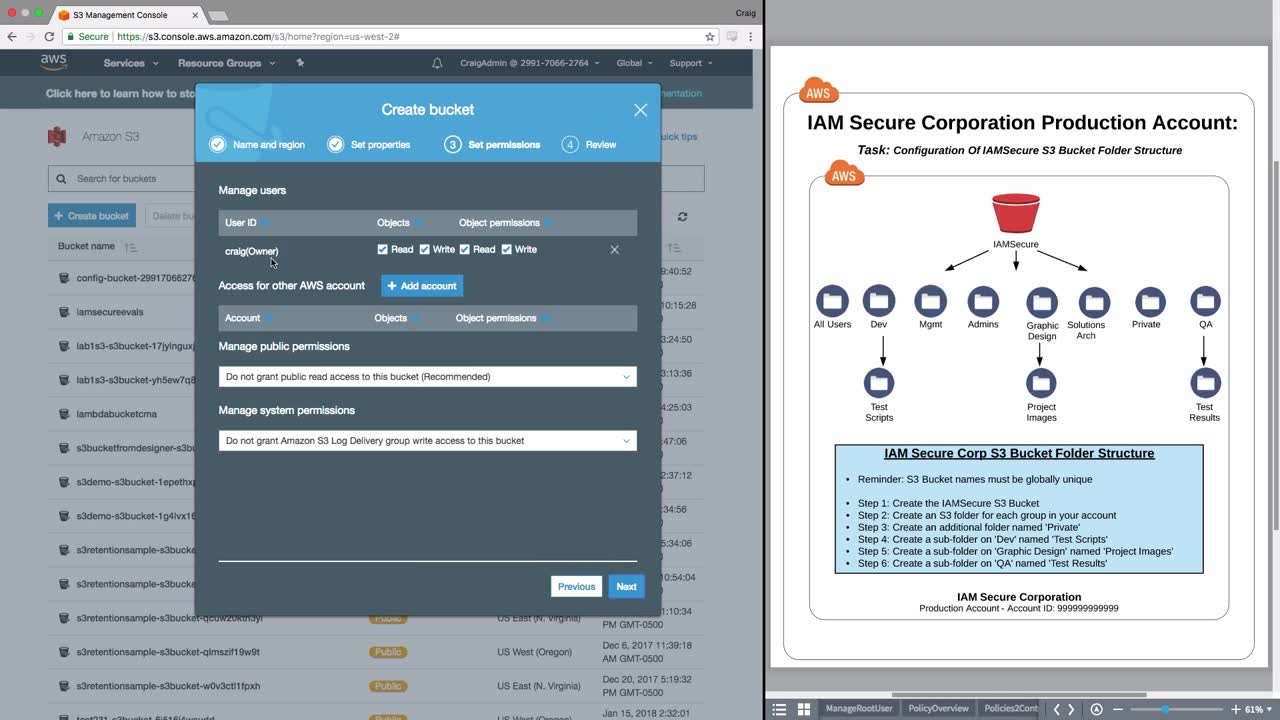Show grid view in the diagram app
This screenshot has width=1280, height=720.
click(x=803, y=709)
